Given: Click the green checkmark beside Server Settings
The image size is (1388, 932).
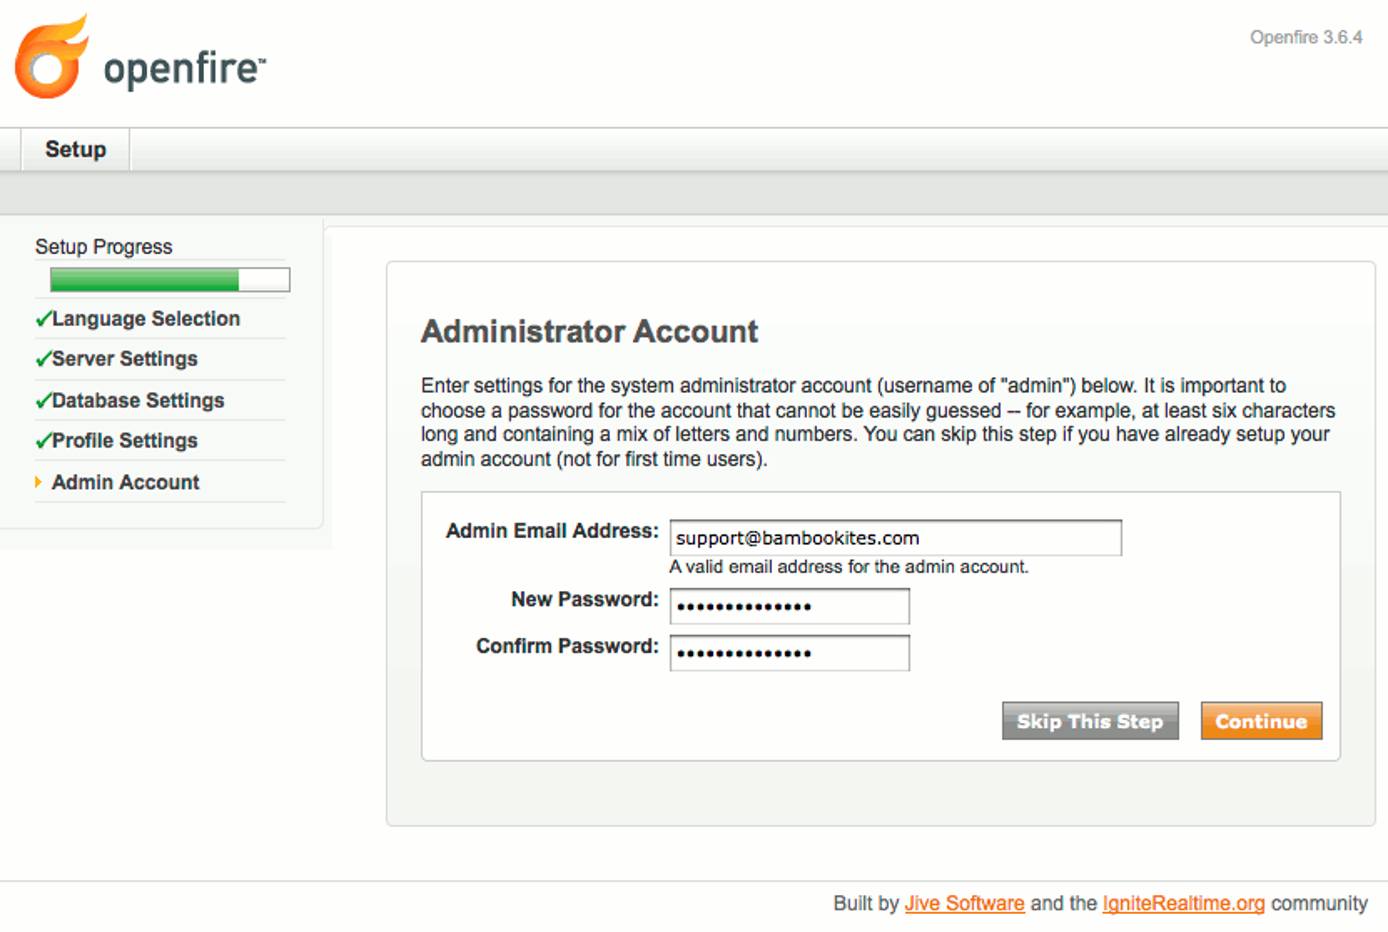Looking at the screenshot, I should coord(41,358).
